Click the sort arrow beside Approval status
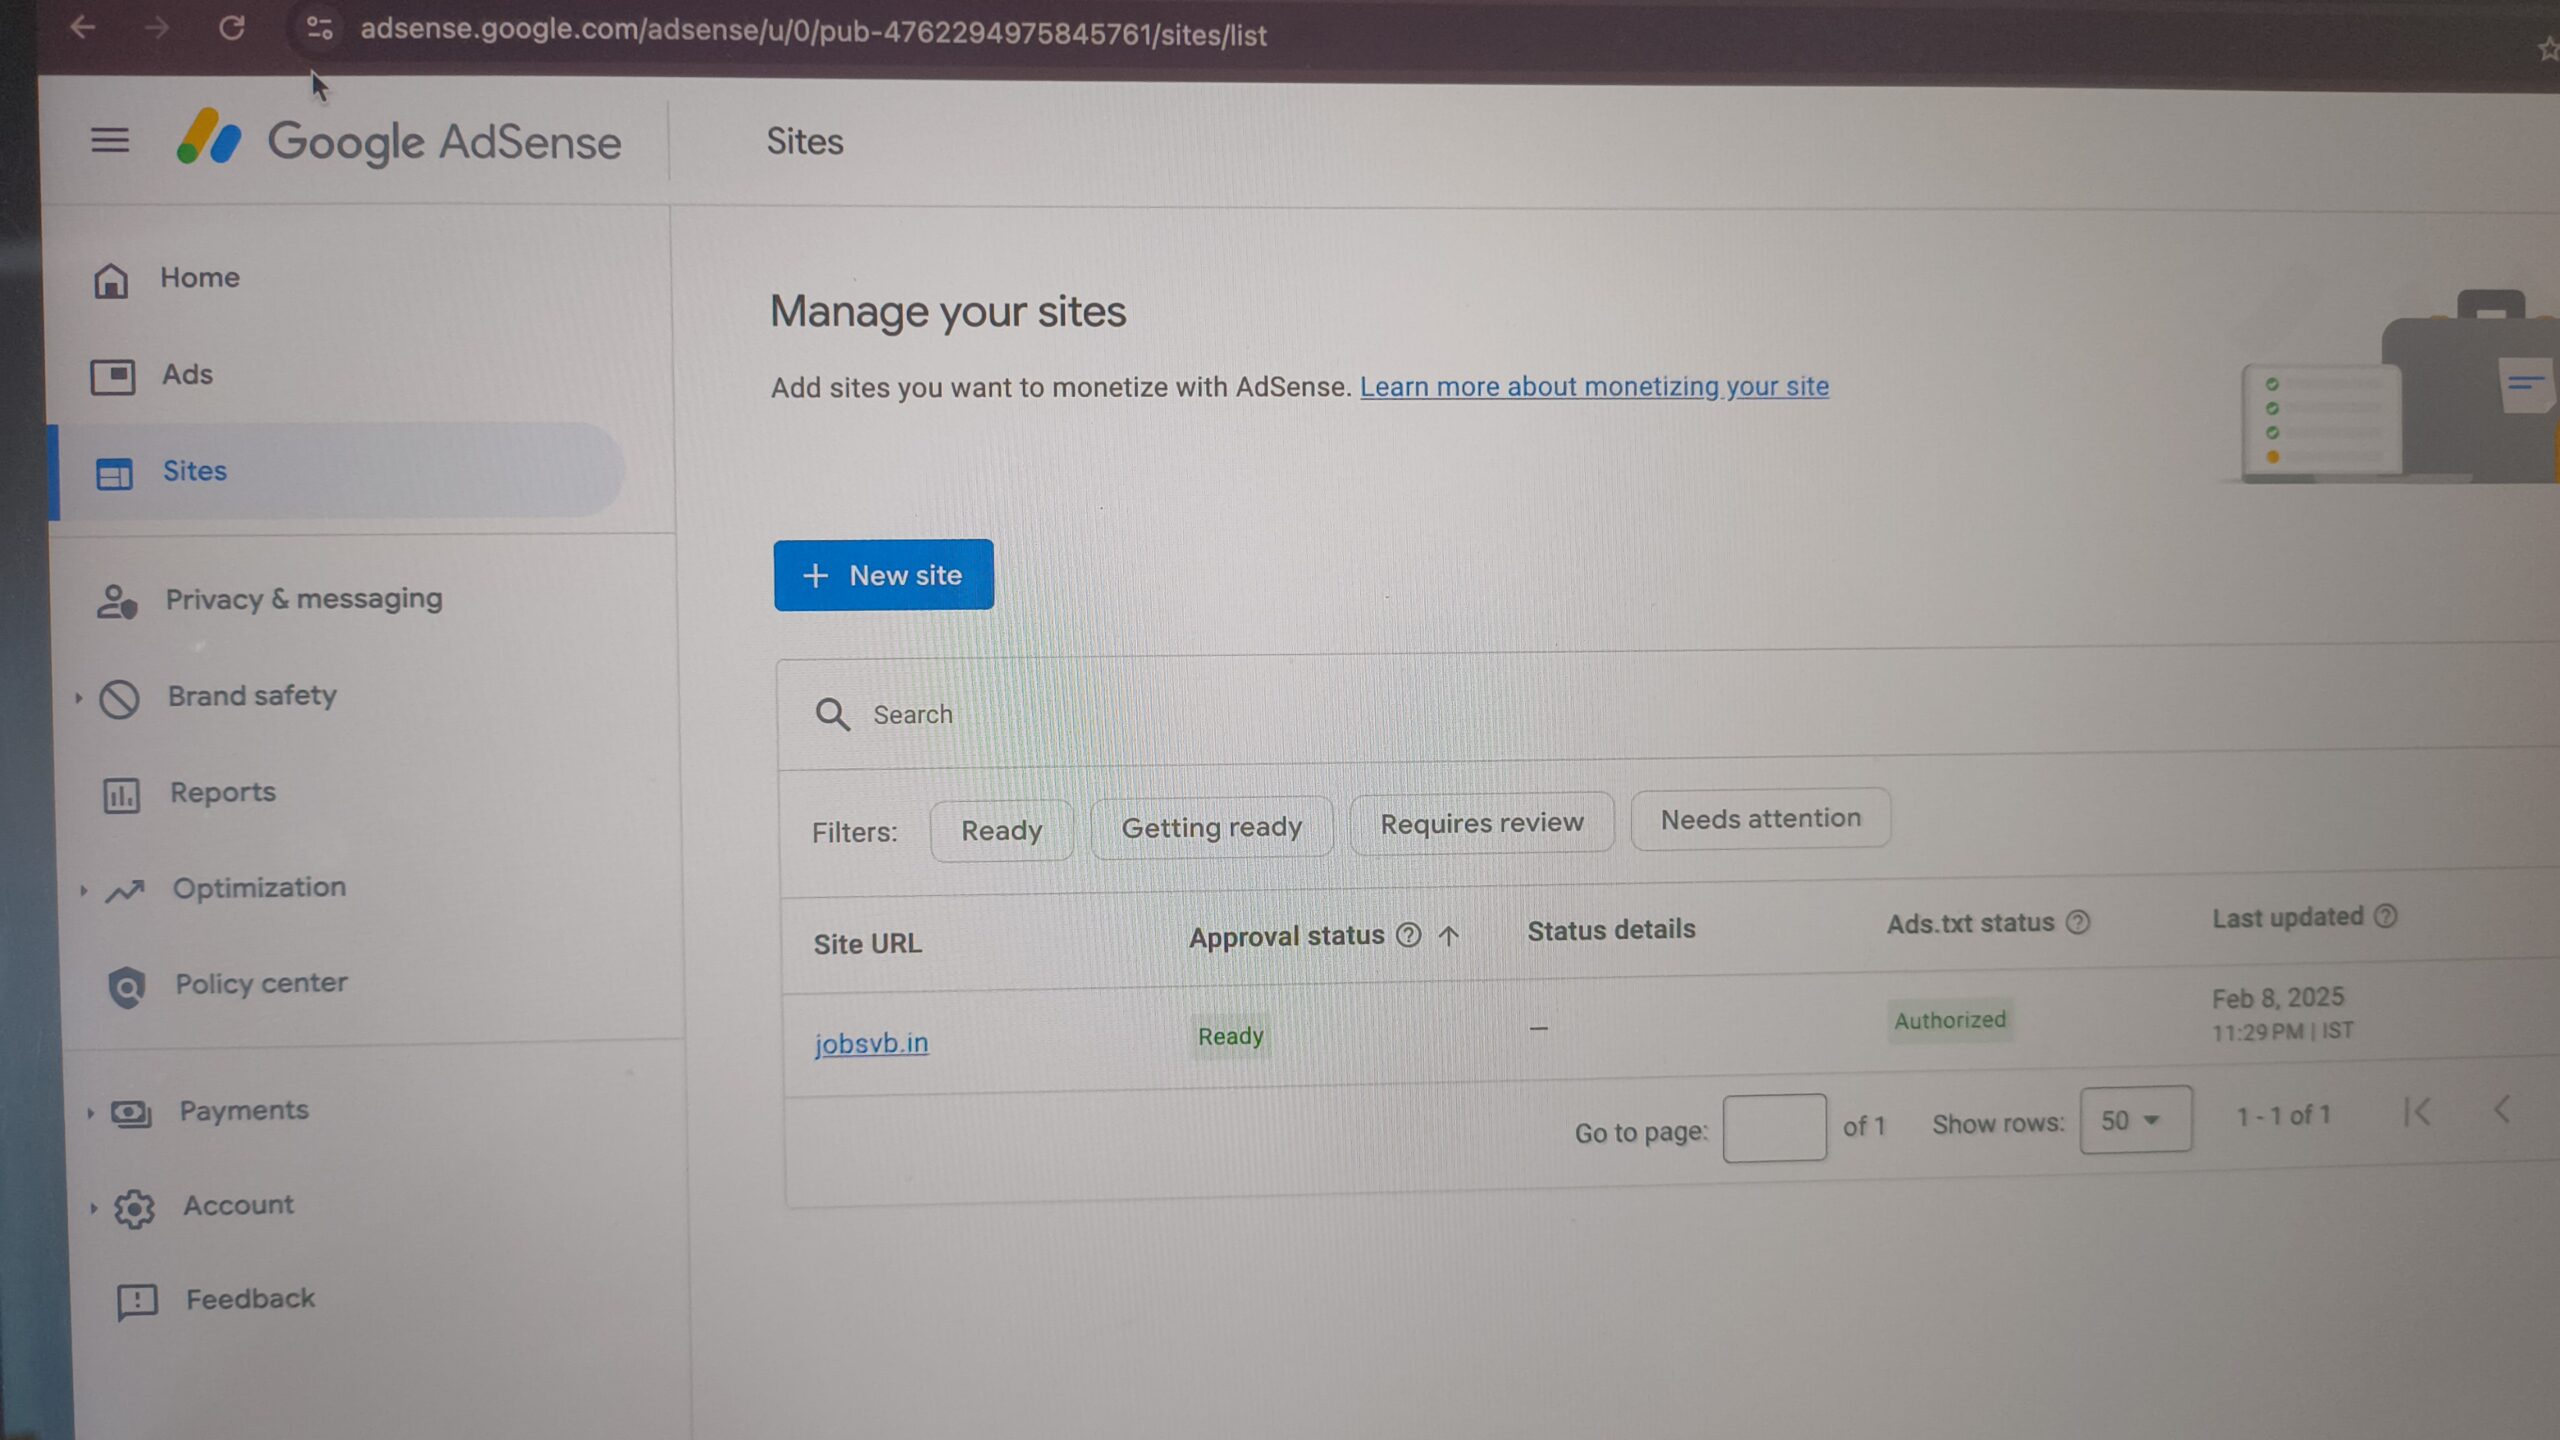Viewport: 2560px width, 1440px height. tap(1448, 936)
